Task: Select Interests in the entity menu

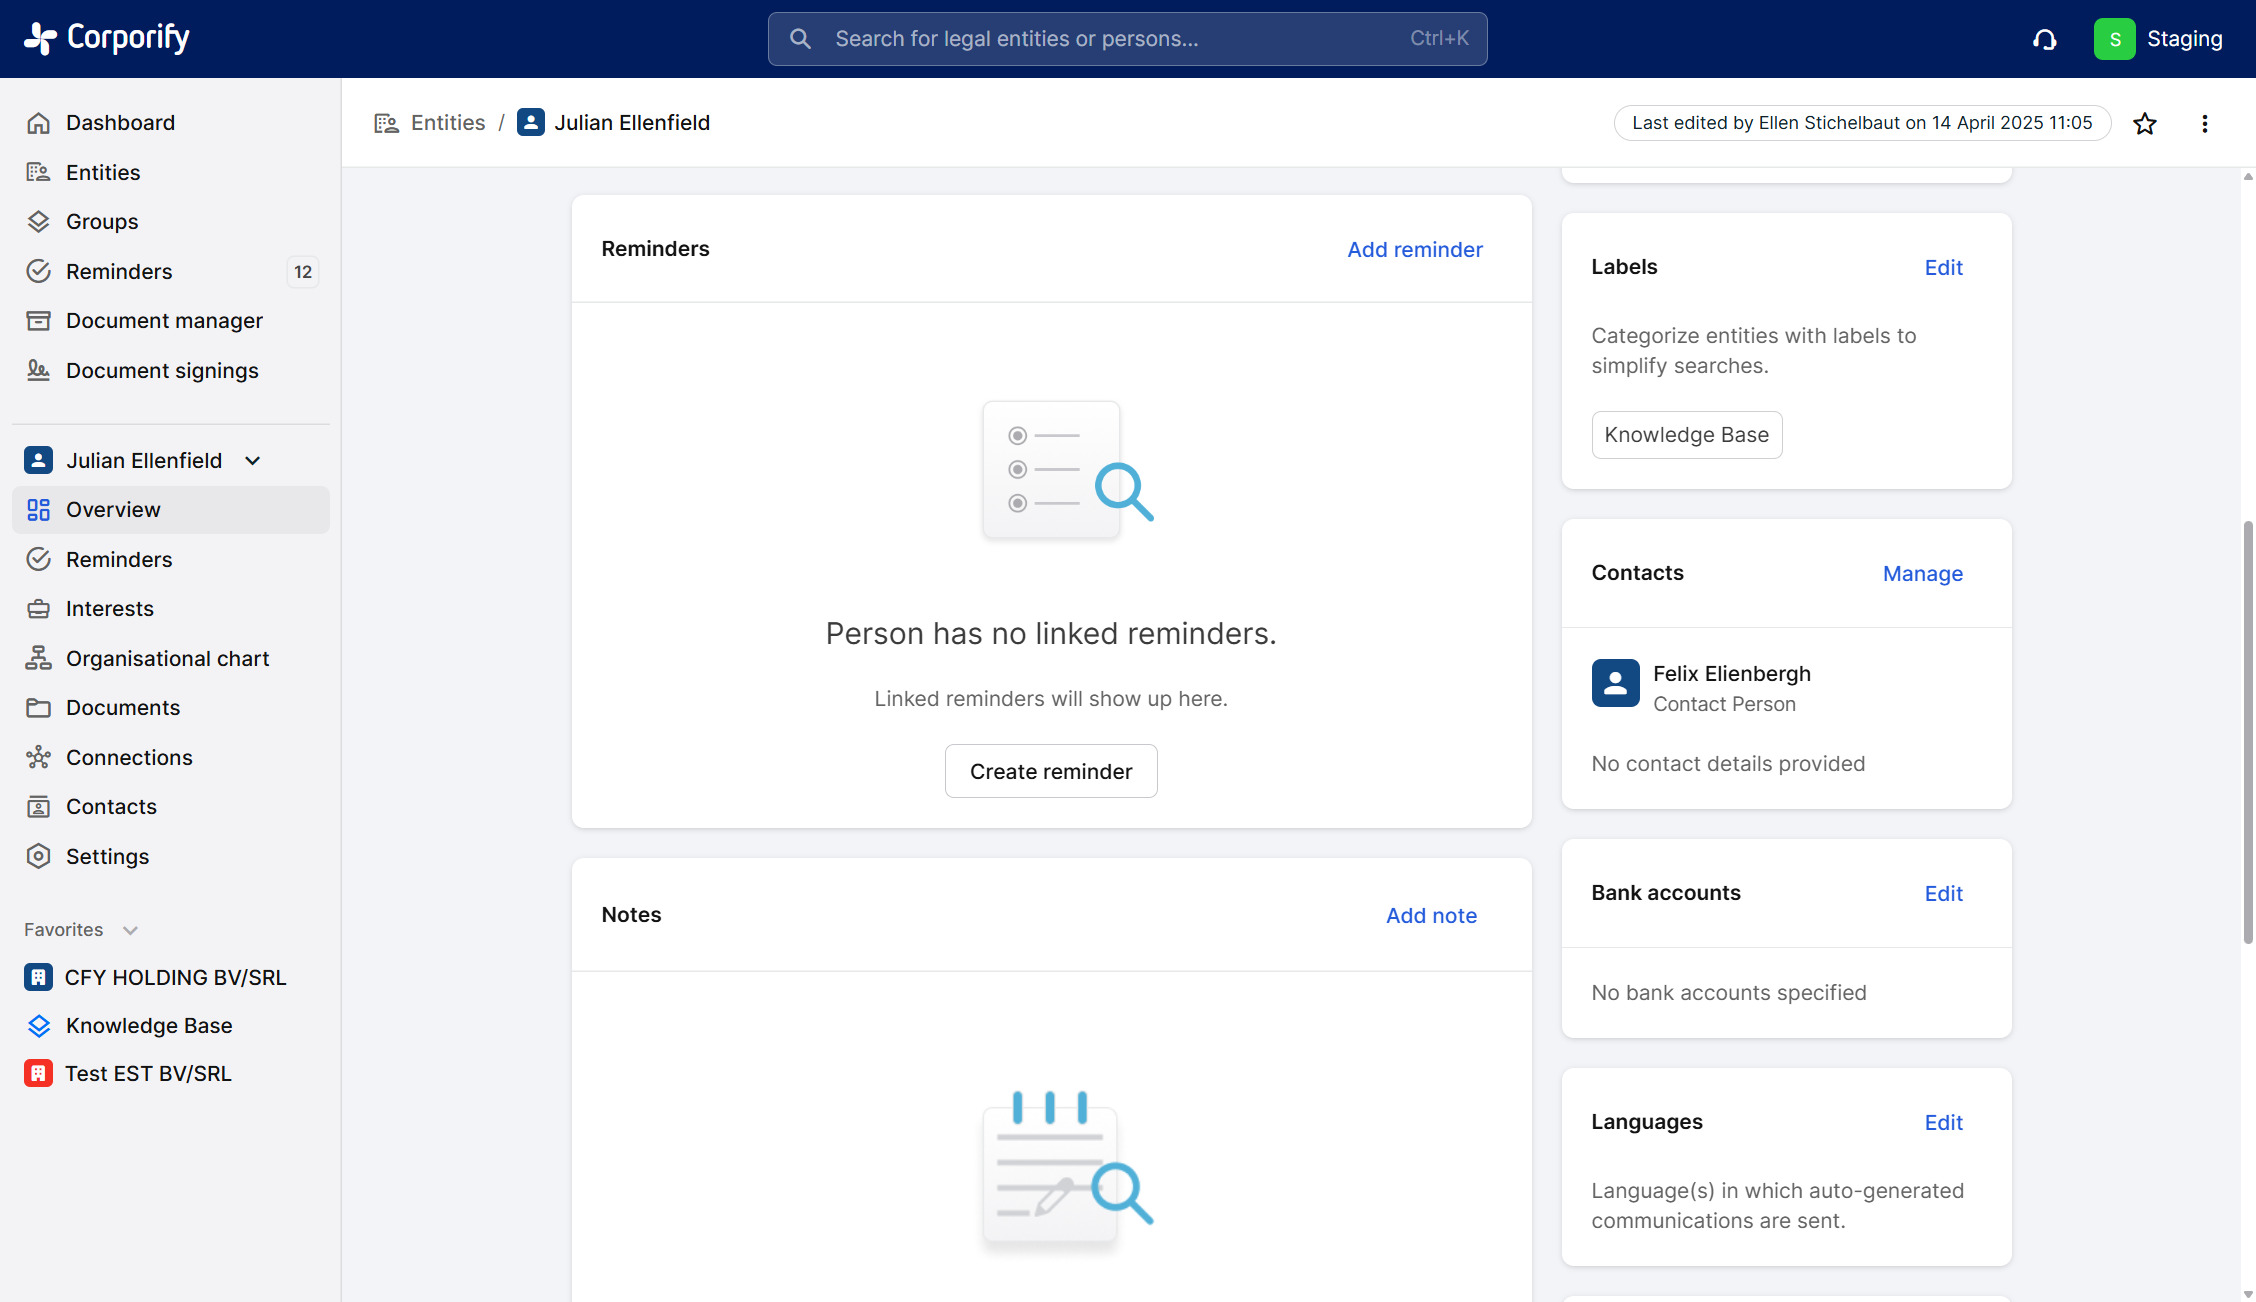Action: click(110, 608)
